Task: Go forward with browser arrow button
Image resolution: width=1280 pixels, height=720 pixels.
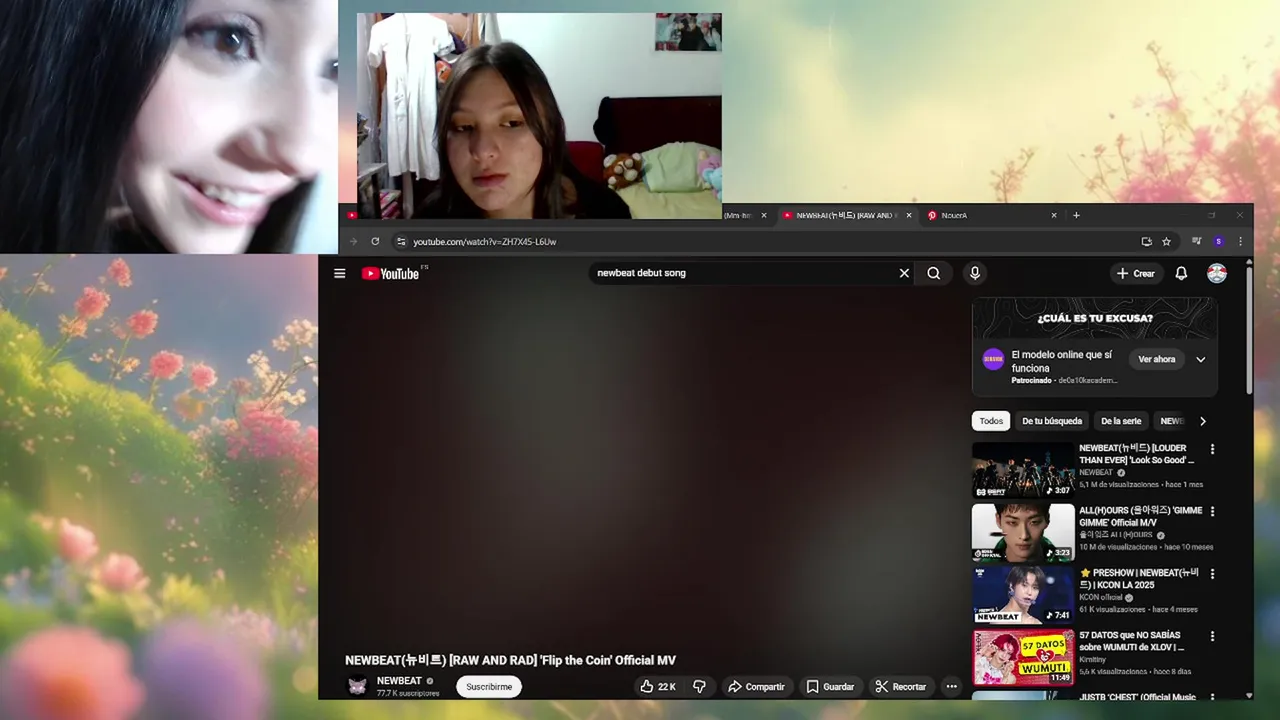Action: [x=352, y=241]
